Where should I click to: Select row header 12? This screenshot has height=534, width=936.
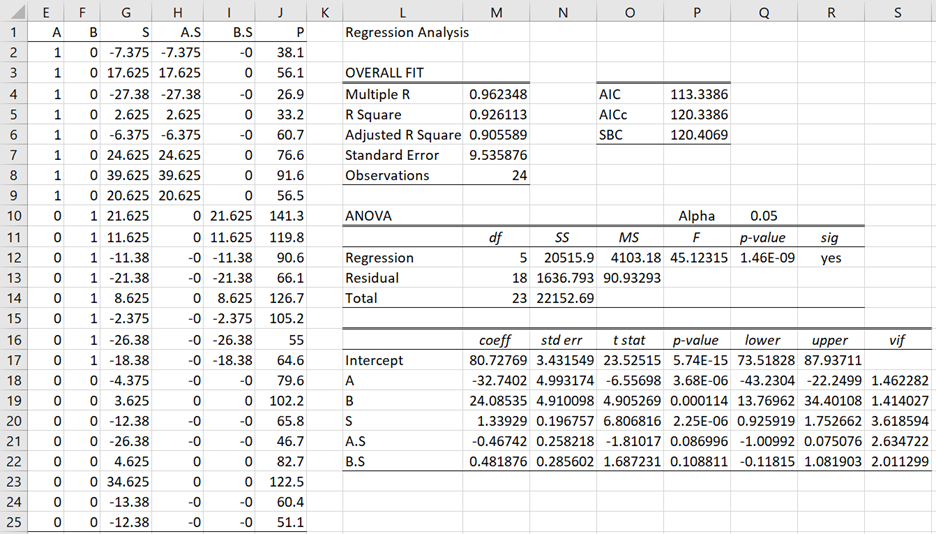(x=13, y=258)
